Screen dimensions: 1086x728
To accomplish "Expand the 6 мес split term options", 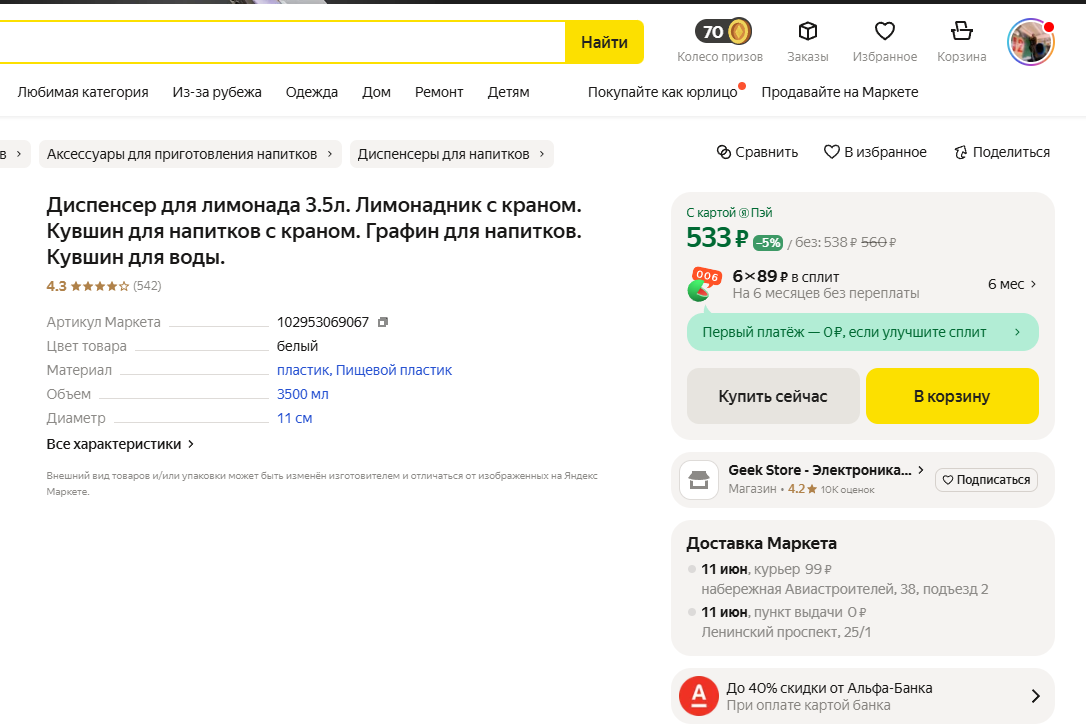I will (x=1012, y=284).
